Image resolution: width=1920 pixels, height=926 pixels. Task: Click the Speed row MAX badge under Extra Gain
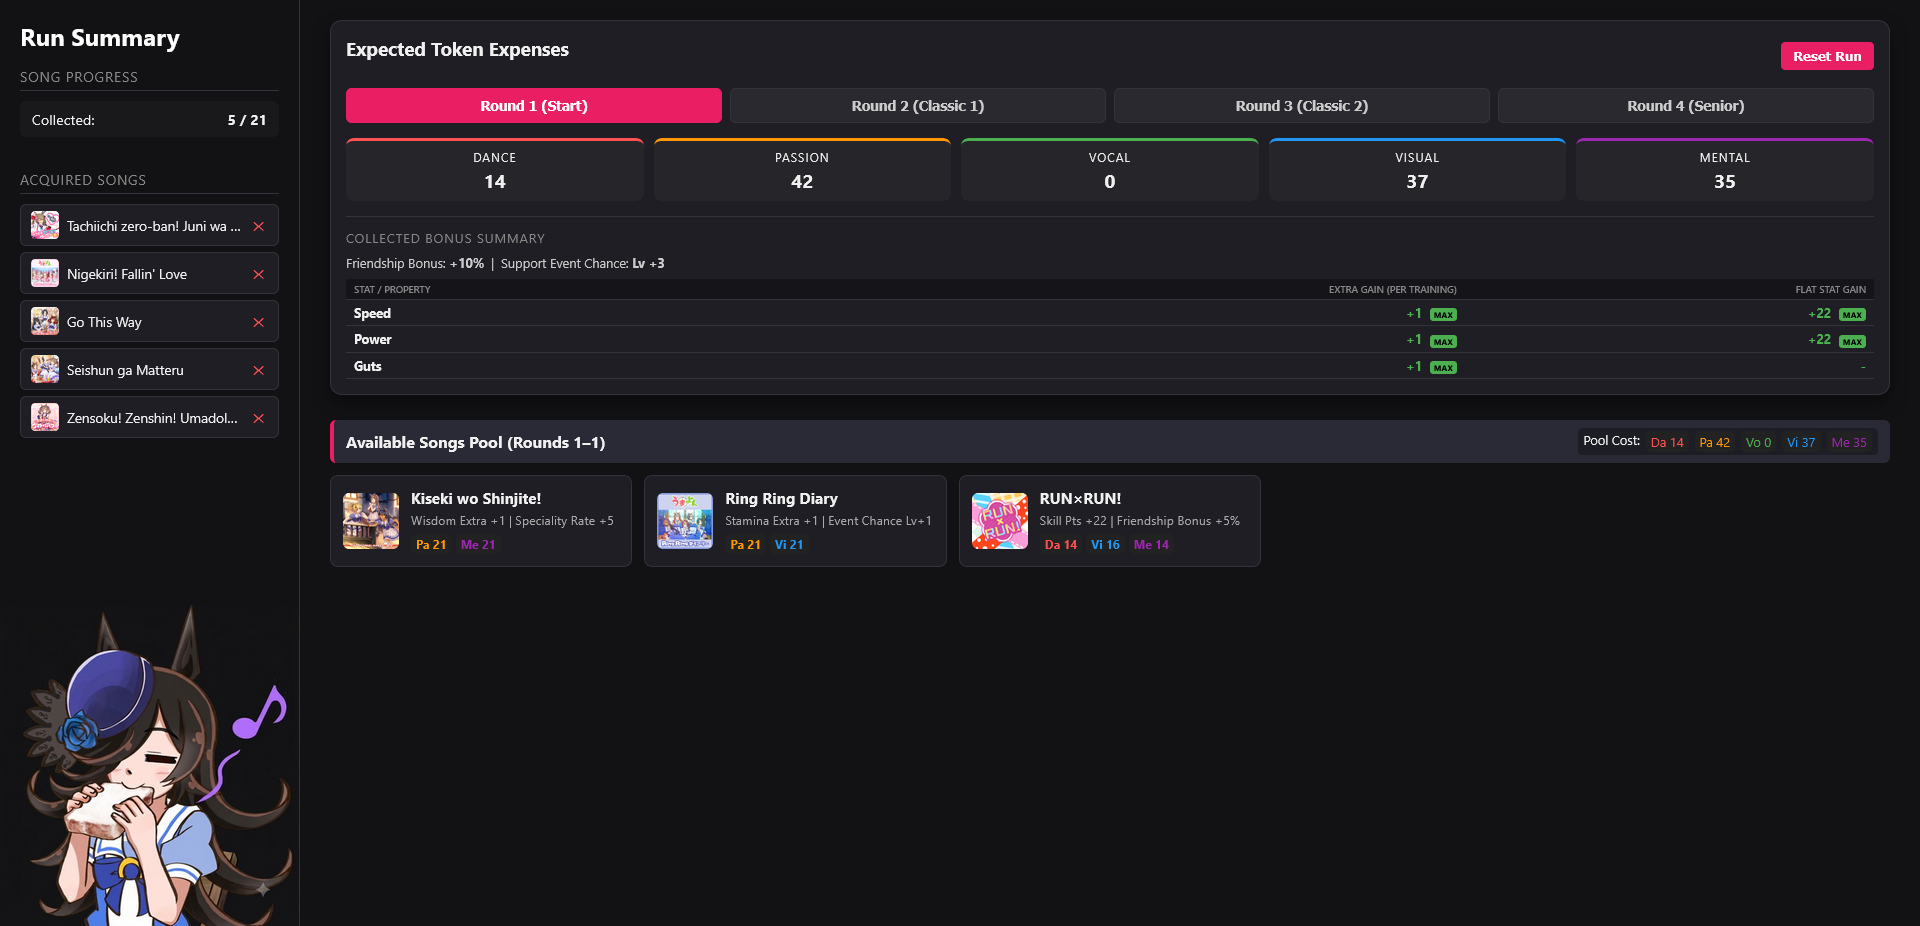coord(1443,315)
